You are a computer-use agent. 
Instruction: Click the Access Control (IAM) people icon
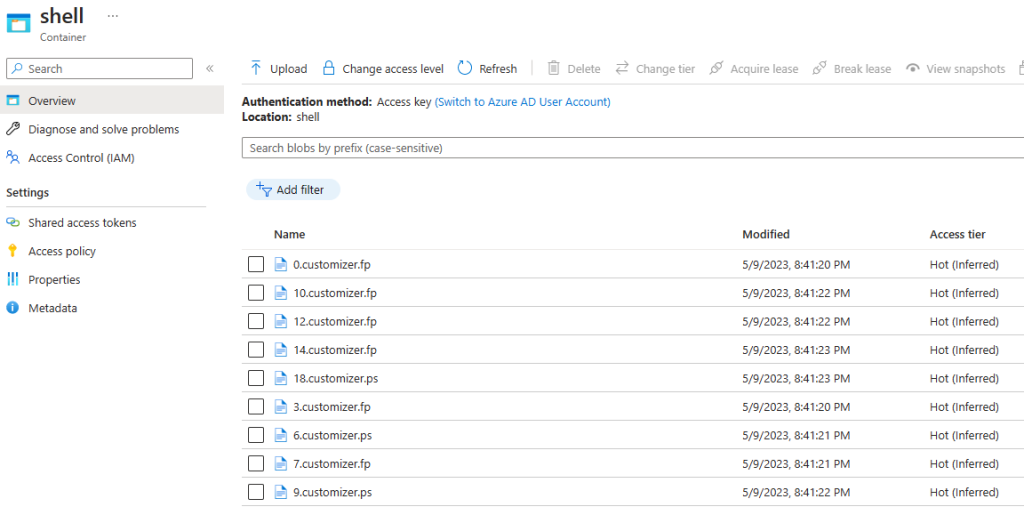click(x=12, y=157)
